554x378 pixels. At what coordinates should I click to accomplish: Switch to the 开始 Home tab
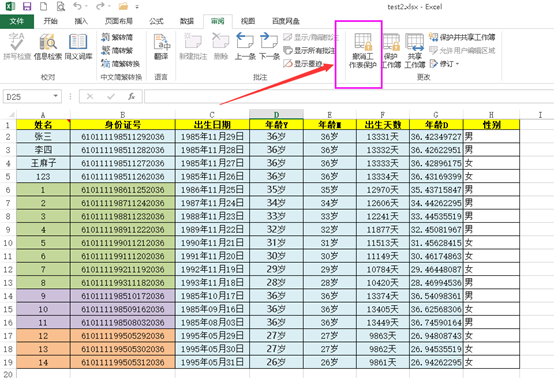click(x=50, y=21)
